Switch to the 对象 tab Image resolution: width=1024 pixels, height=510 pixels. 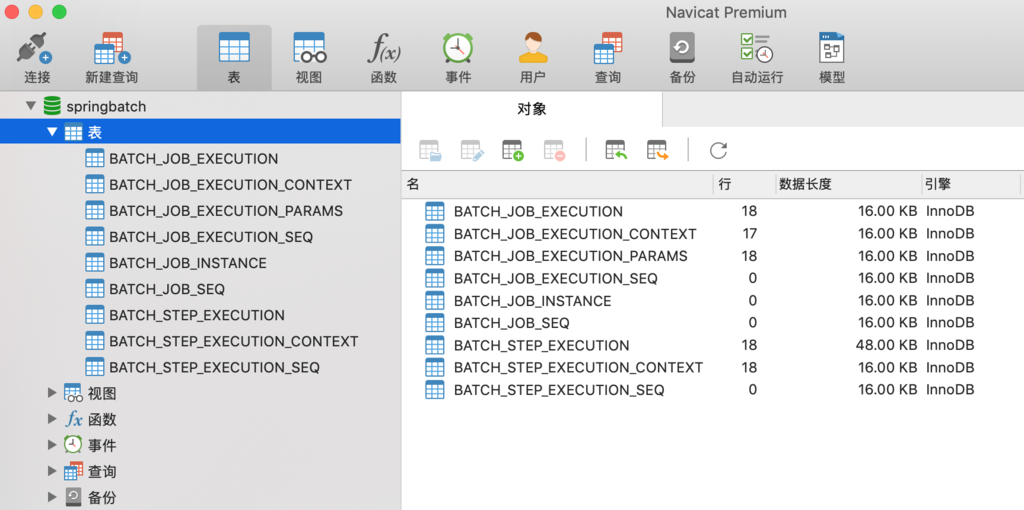tap(532, 110)
